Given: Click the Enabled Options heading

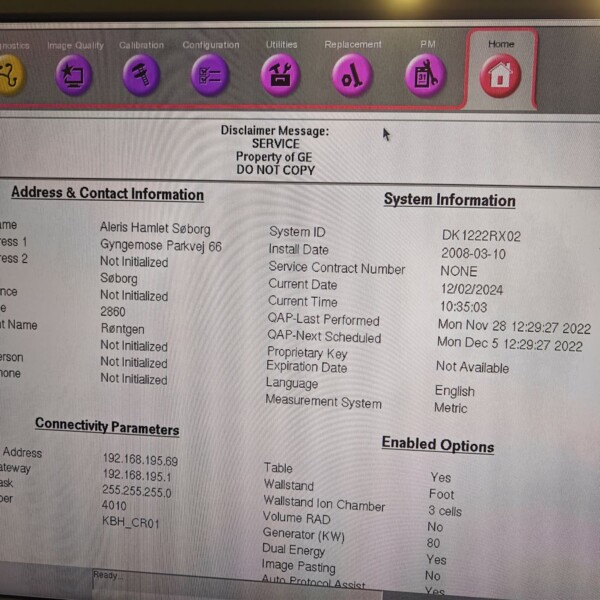Looking at the screenshot, I should coord(437,445).
